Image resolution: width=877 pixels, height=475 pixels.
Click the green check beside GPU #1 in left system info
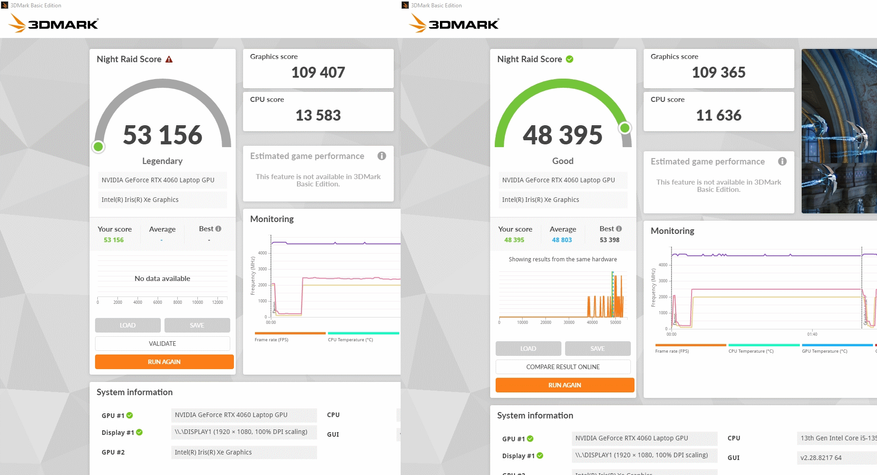coord(130,415)
